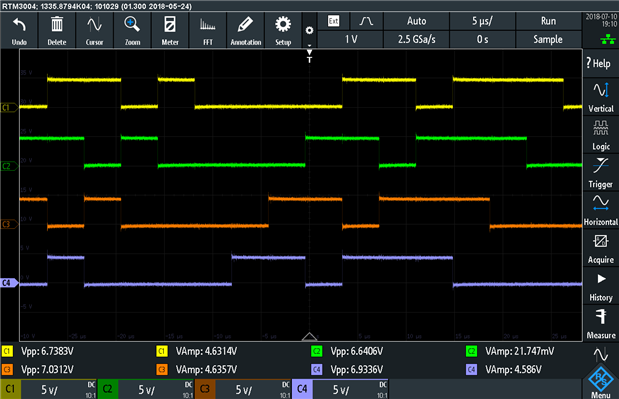The height and width of the screenshot is (399, 619).
Task: Click the bottom time reference triangle
Action: click(x=309, y=336)
